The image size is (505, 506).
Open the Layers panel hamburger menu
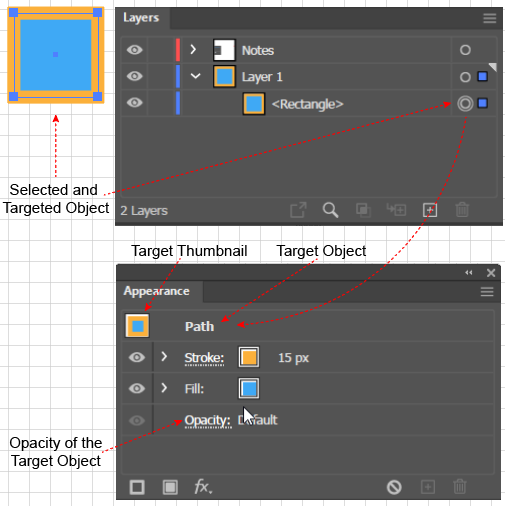tap(490, 18)
